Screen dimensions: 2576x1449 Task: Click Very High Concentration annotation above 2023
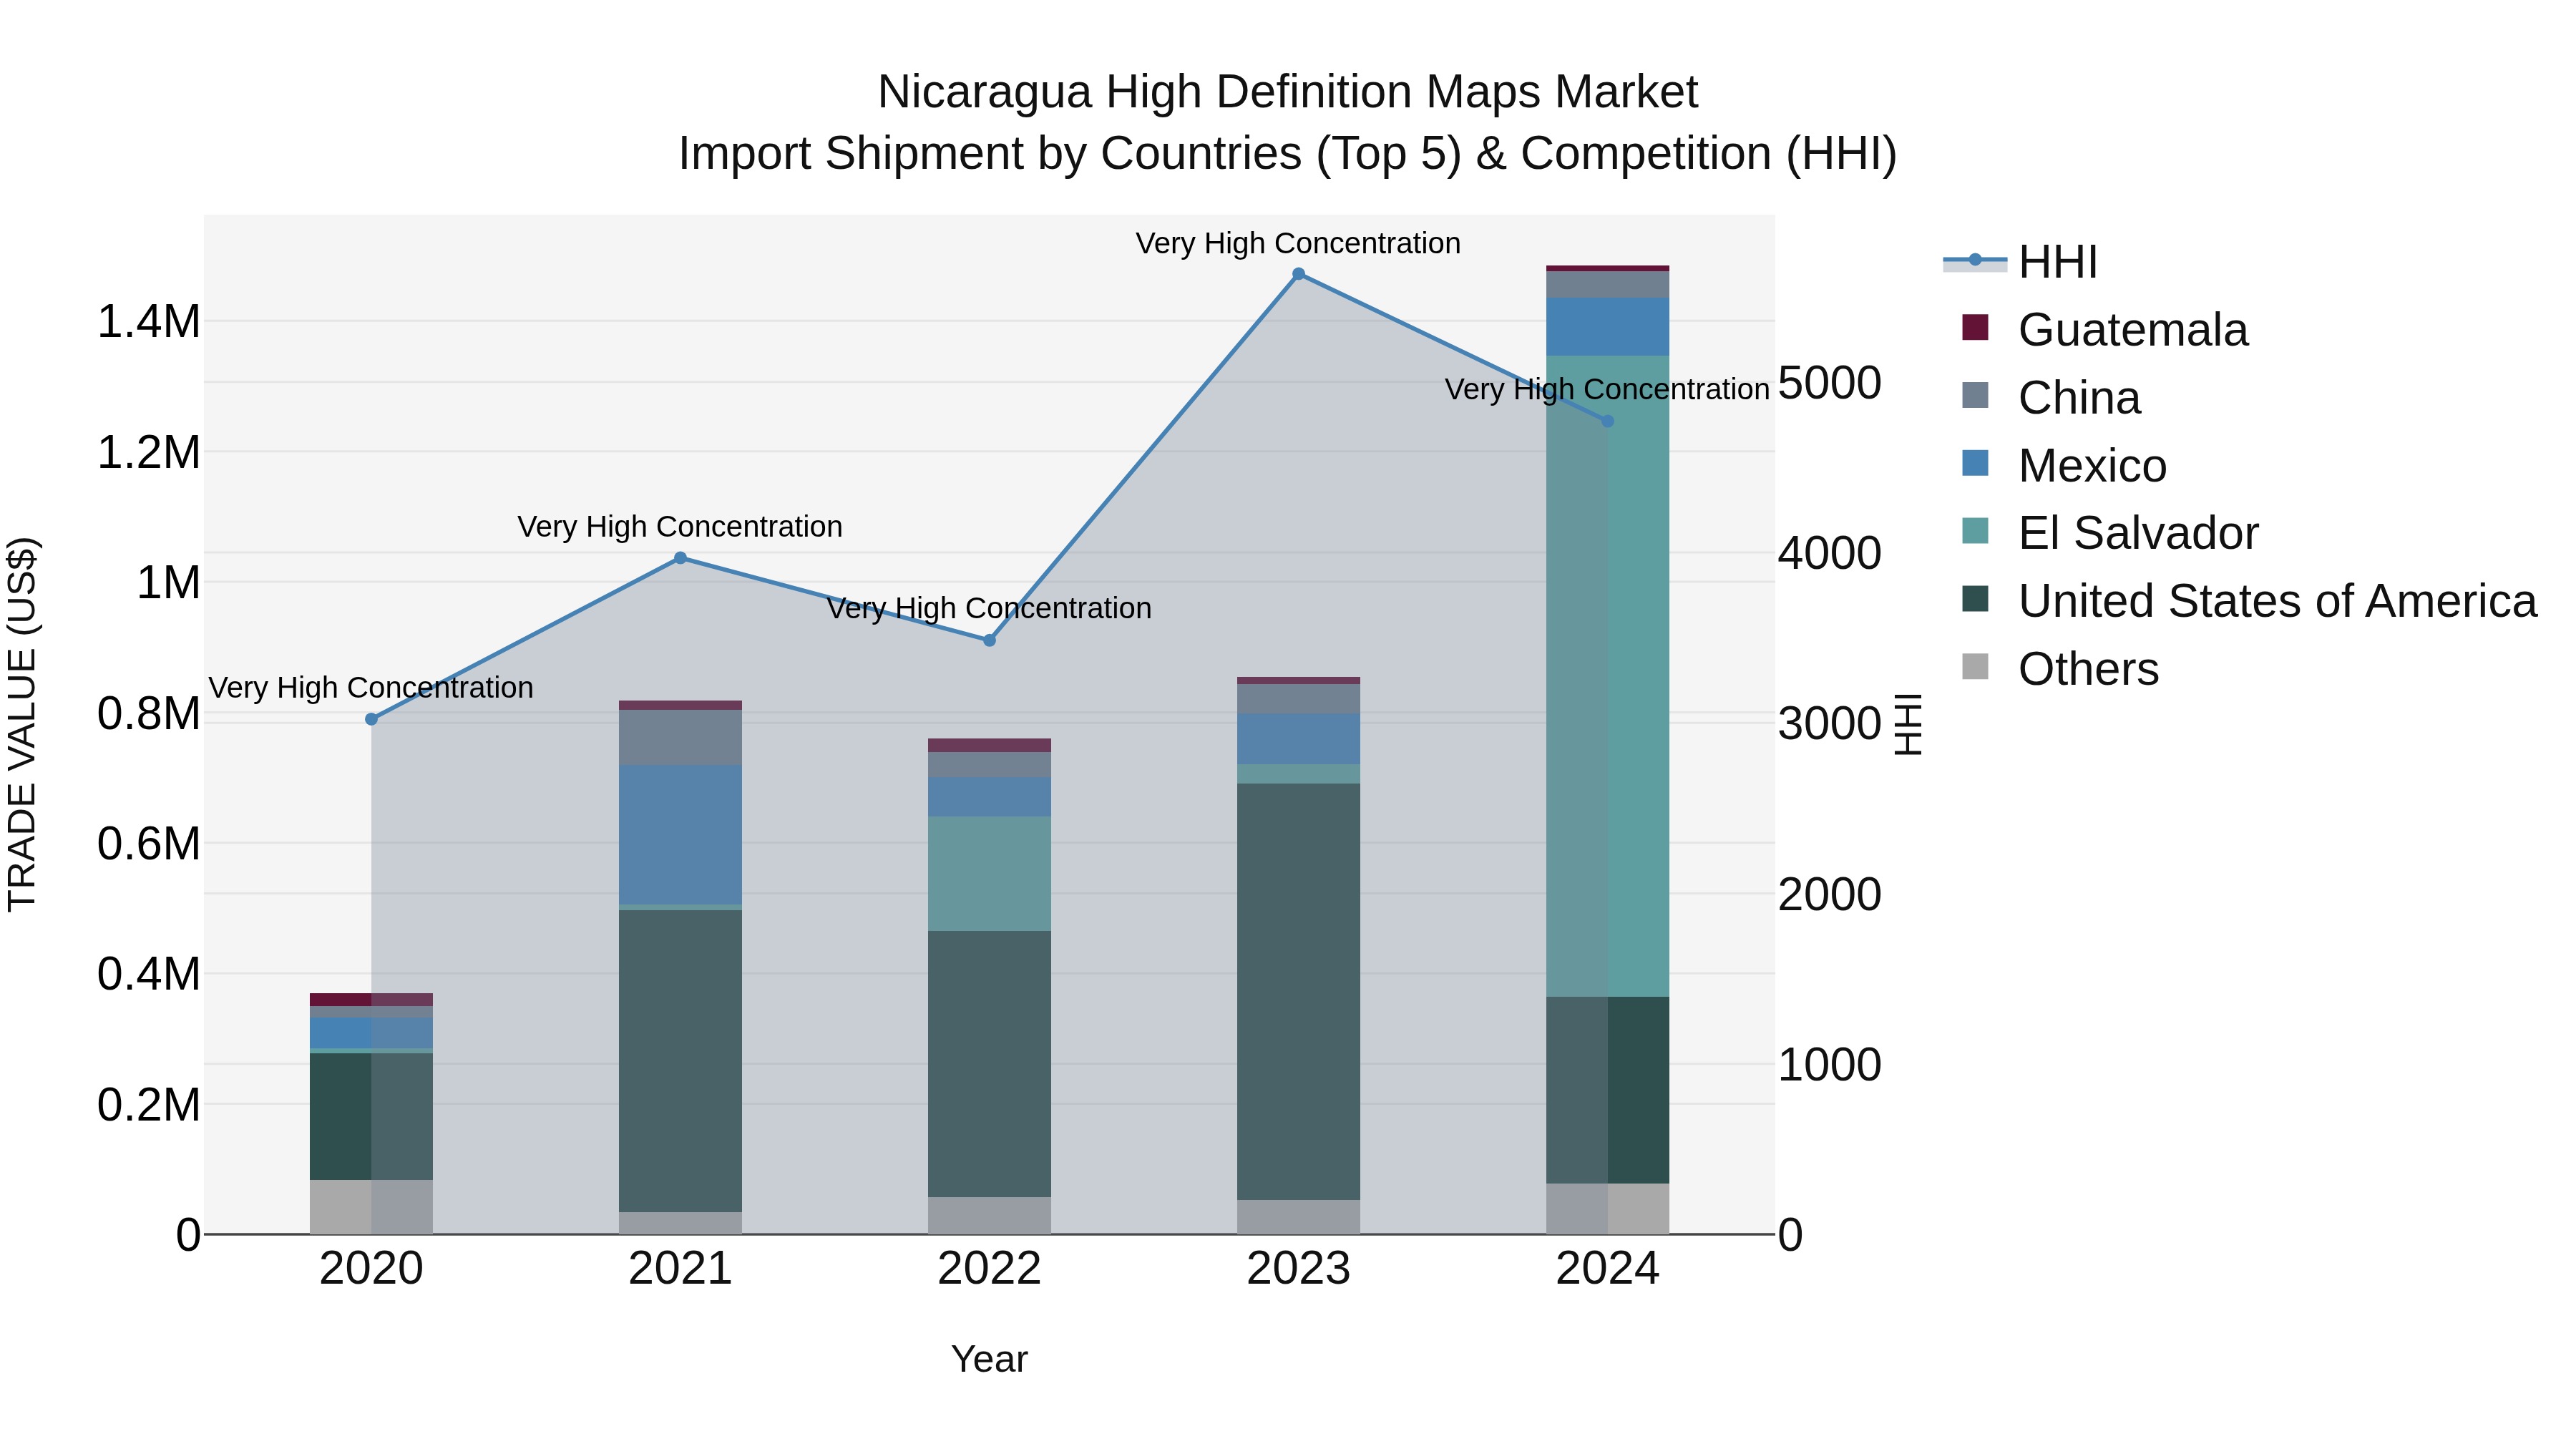point(1298,243)
